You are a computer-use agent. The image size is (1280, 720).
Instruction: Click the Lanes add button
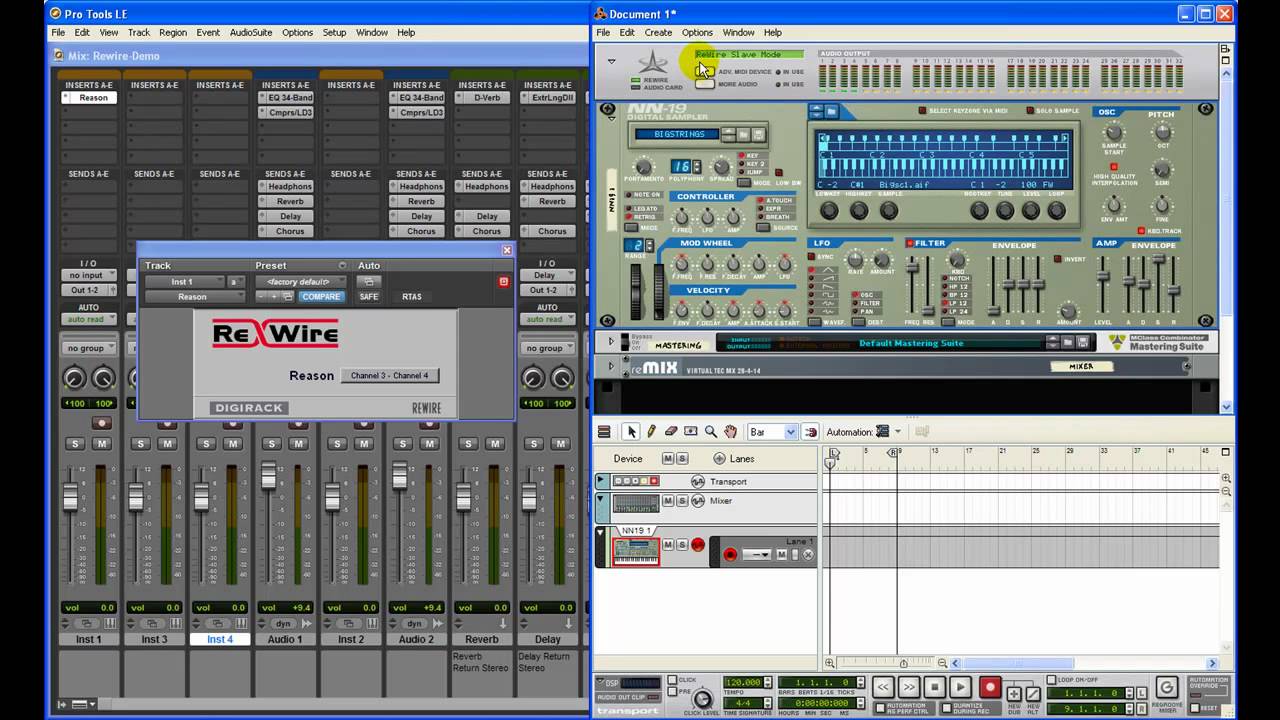(x=720, y=458)
